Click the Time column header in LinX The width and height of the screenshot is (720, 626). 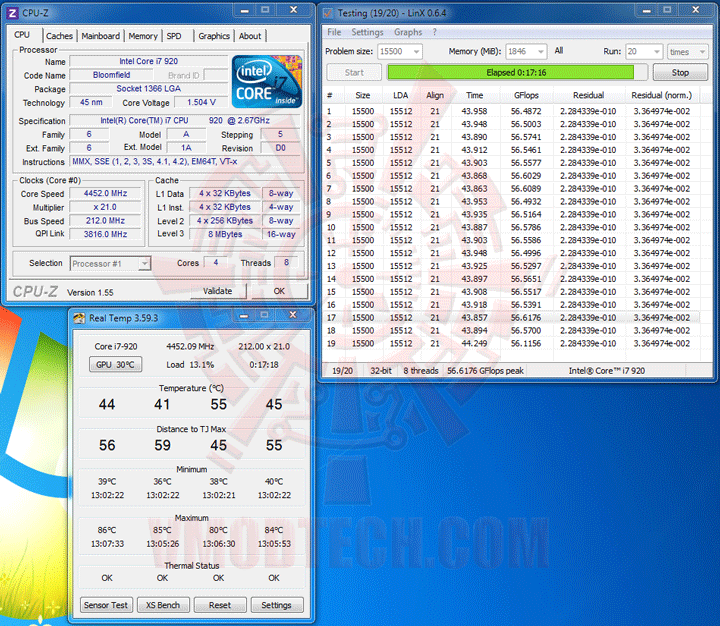[474, 95]
